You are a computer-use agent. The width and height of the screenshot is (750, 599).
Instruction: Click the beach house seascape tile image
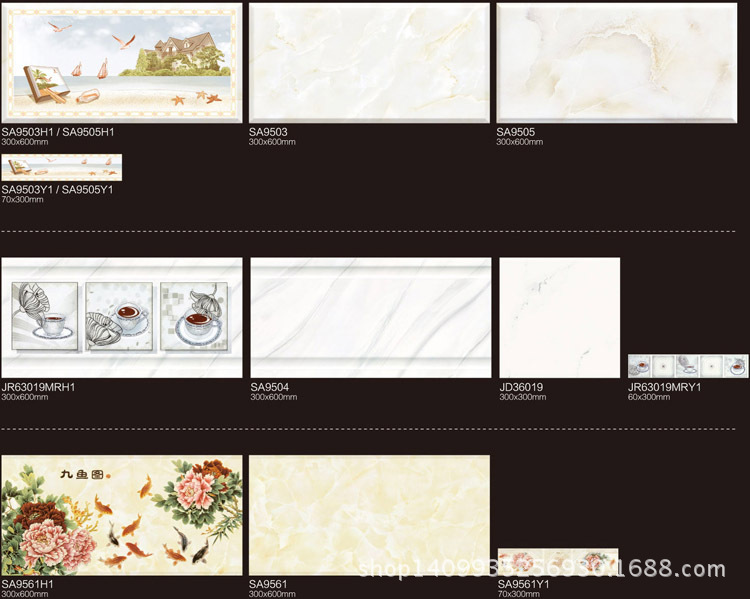click(122, 63)
